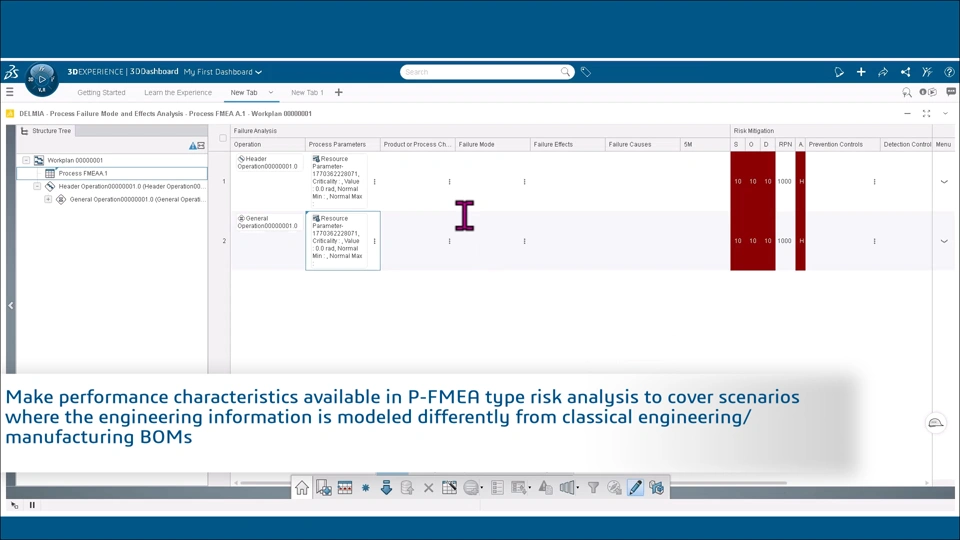Click the Prevention Controls column header
This screenshot has height=540, width=960.
pyautogui.click(x=842, y=144)
